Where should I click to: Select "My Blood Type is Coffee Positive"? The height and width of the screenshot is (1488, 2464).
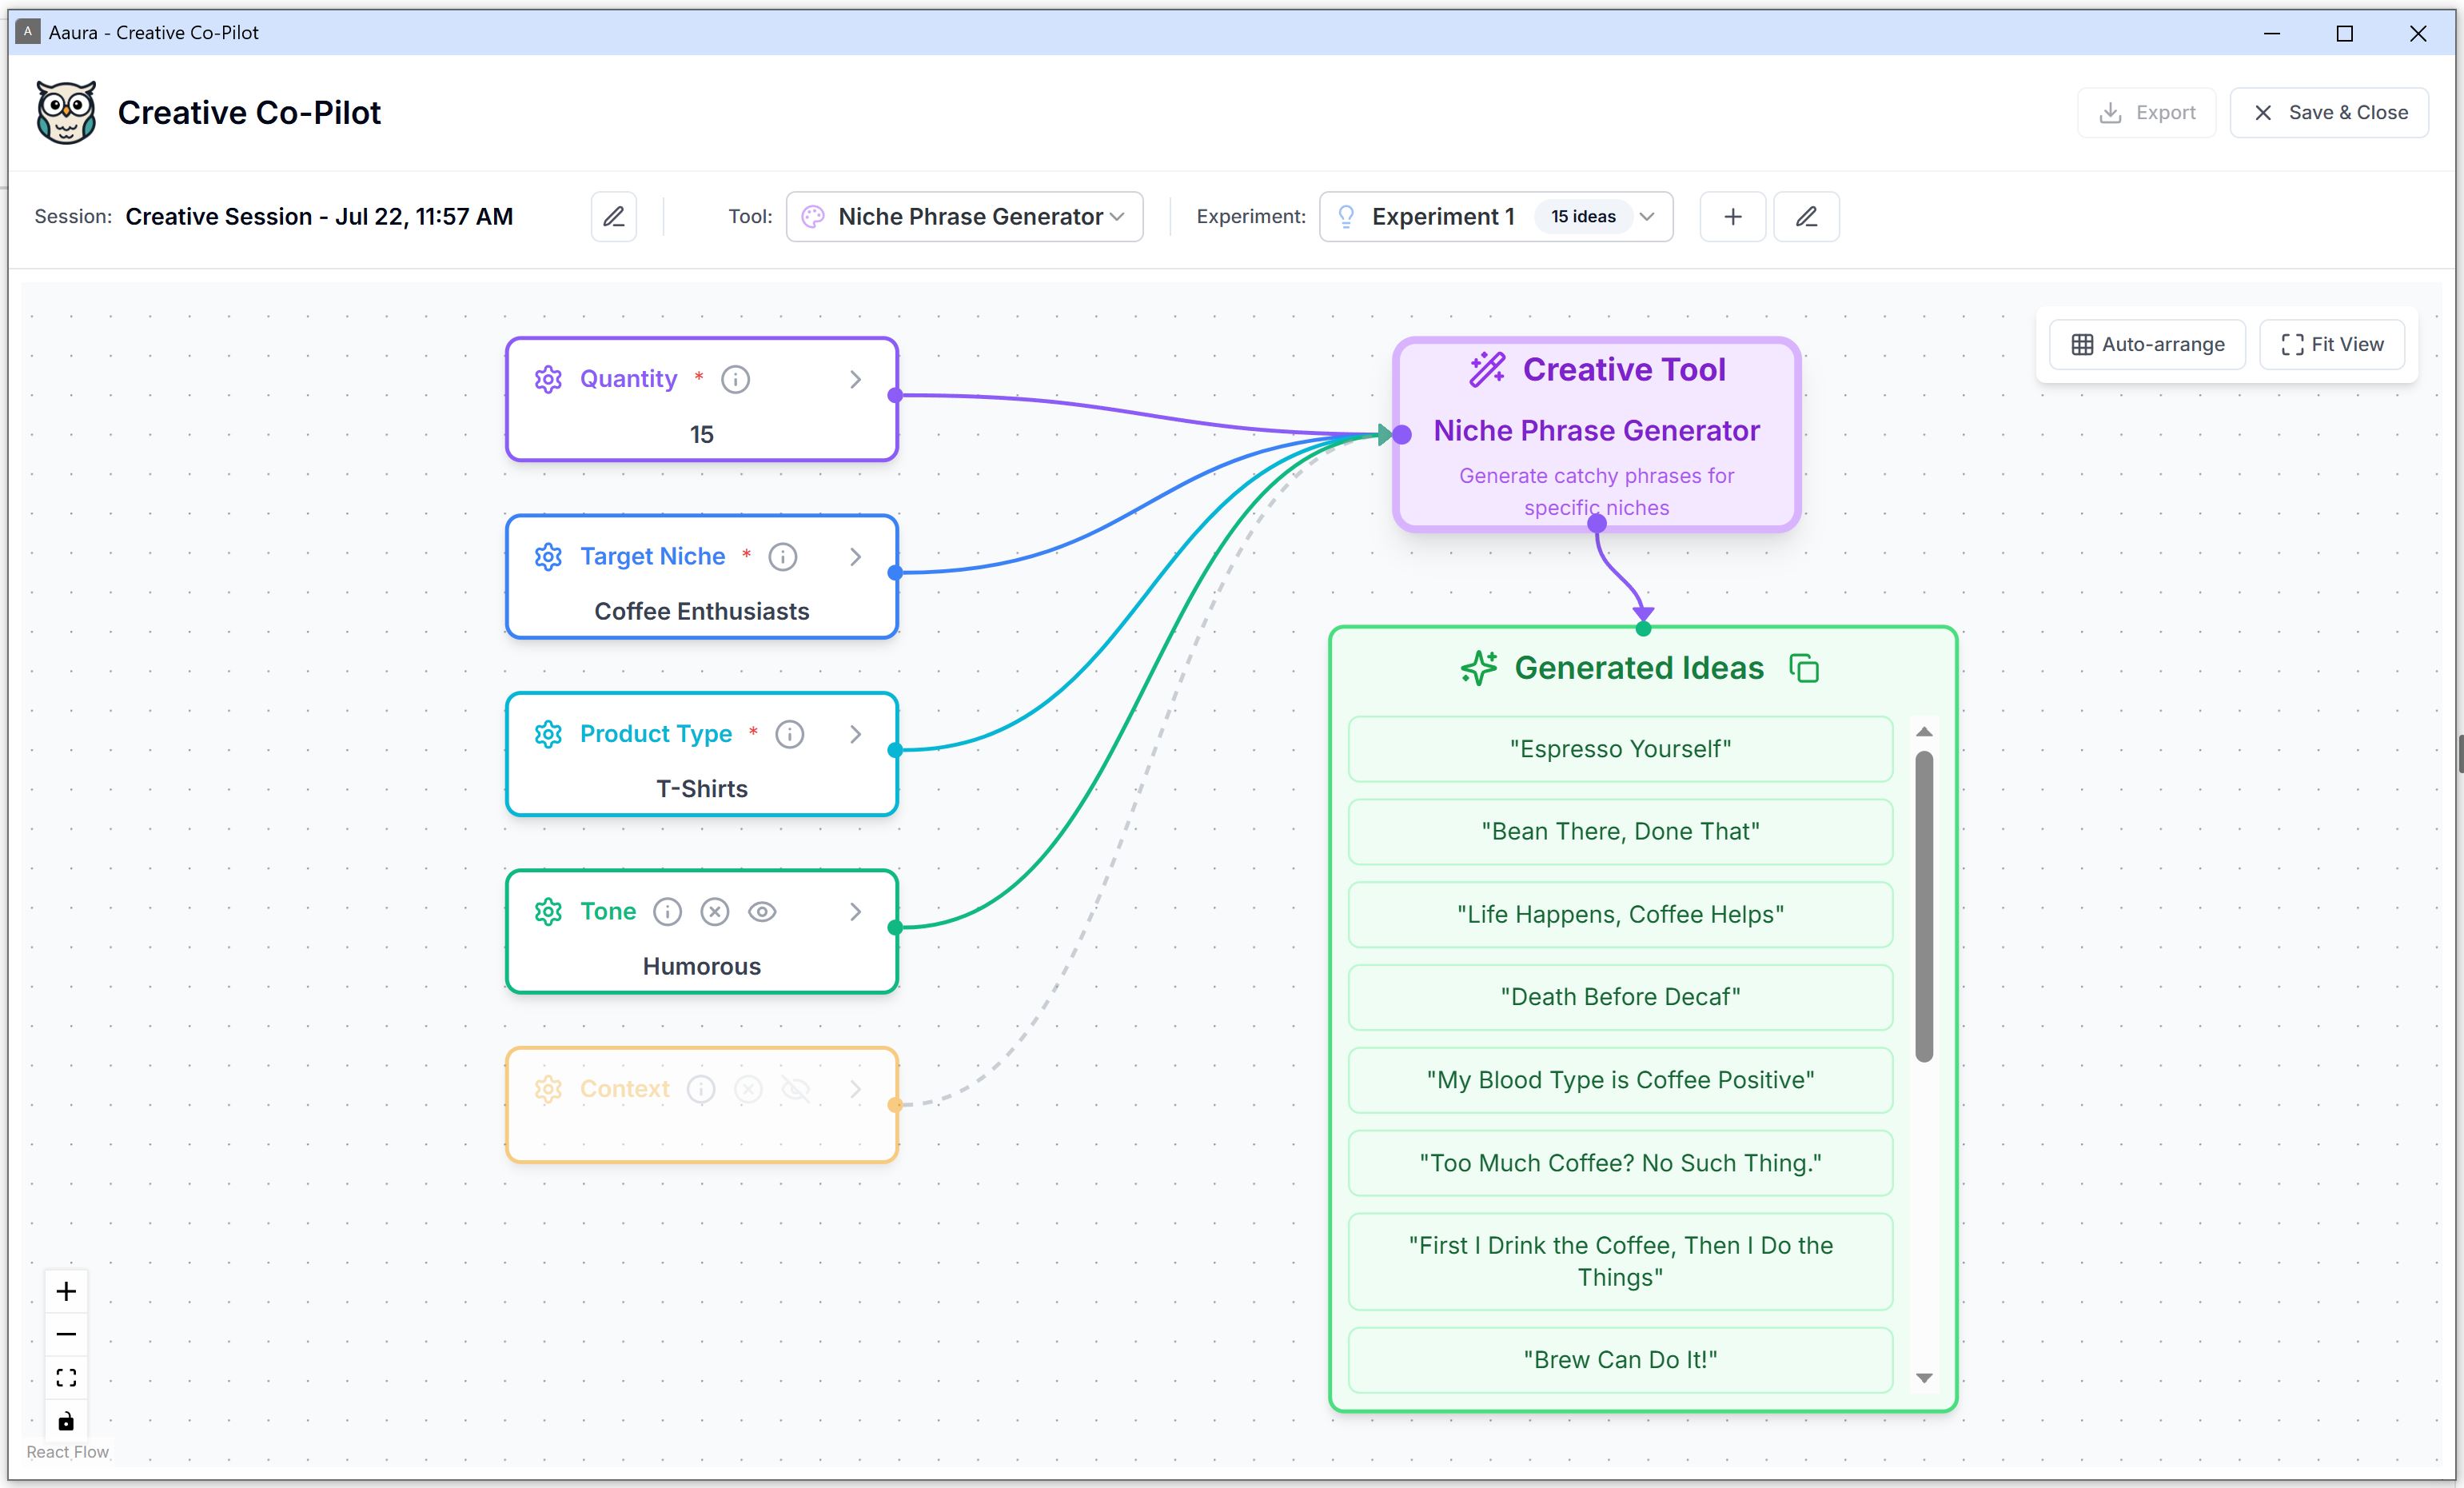(1620, 1080)
